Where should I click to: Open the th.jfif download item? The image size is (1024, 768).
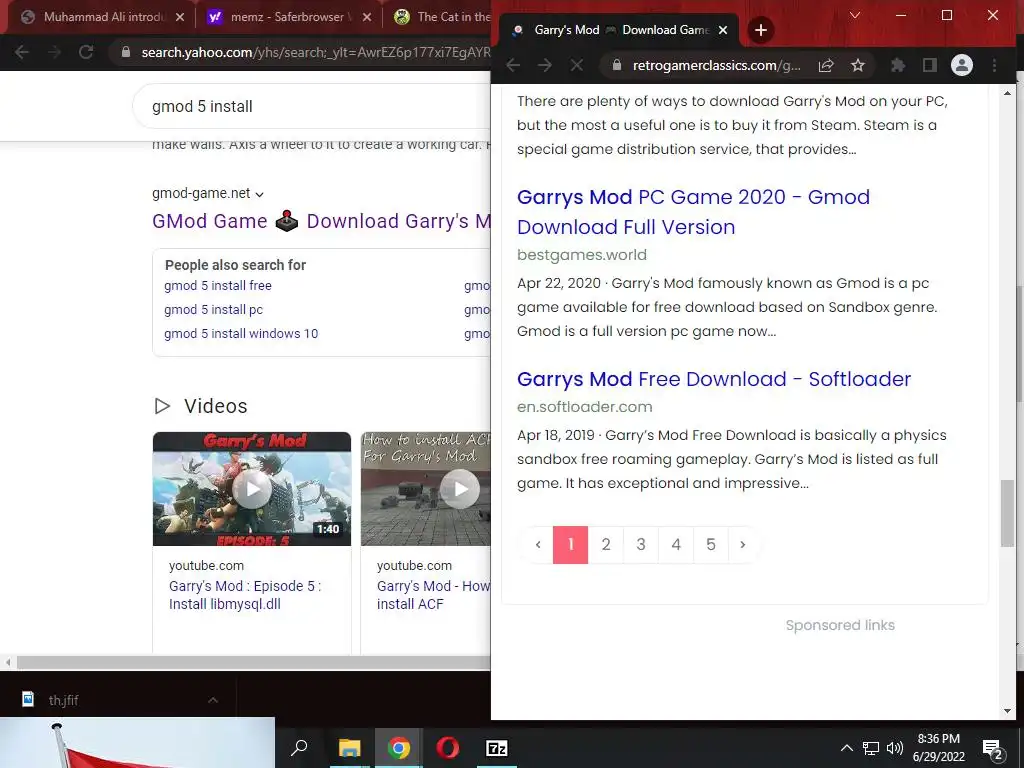[x=62, y=700]
